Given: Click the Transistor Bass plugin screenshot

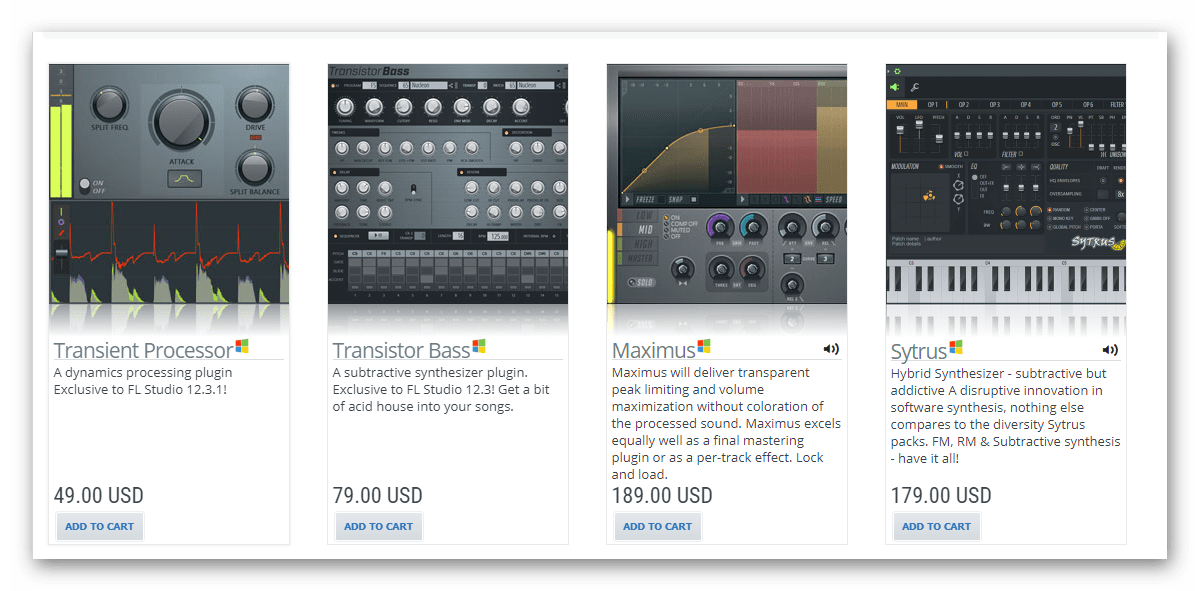Looking at the screenshot, I should pos(448,183).
